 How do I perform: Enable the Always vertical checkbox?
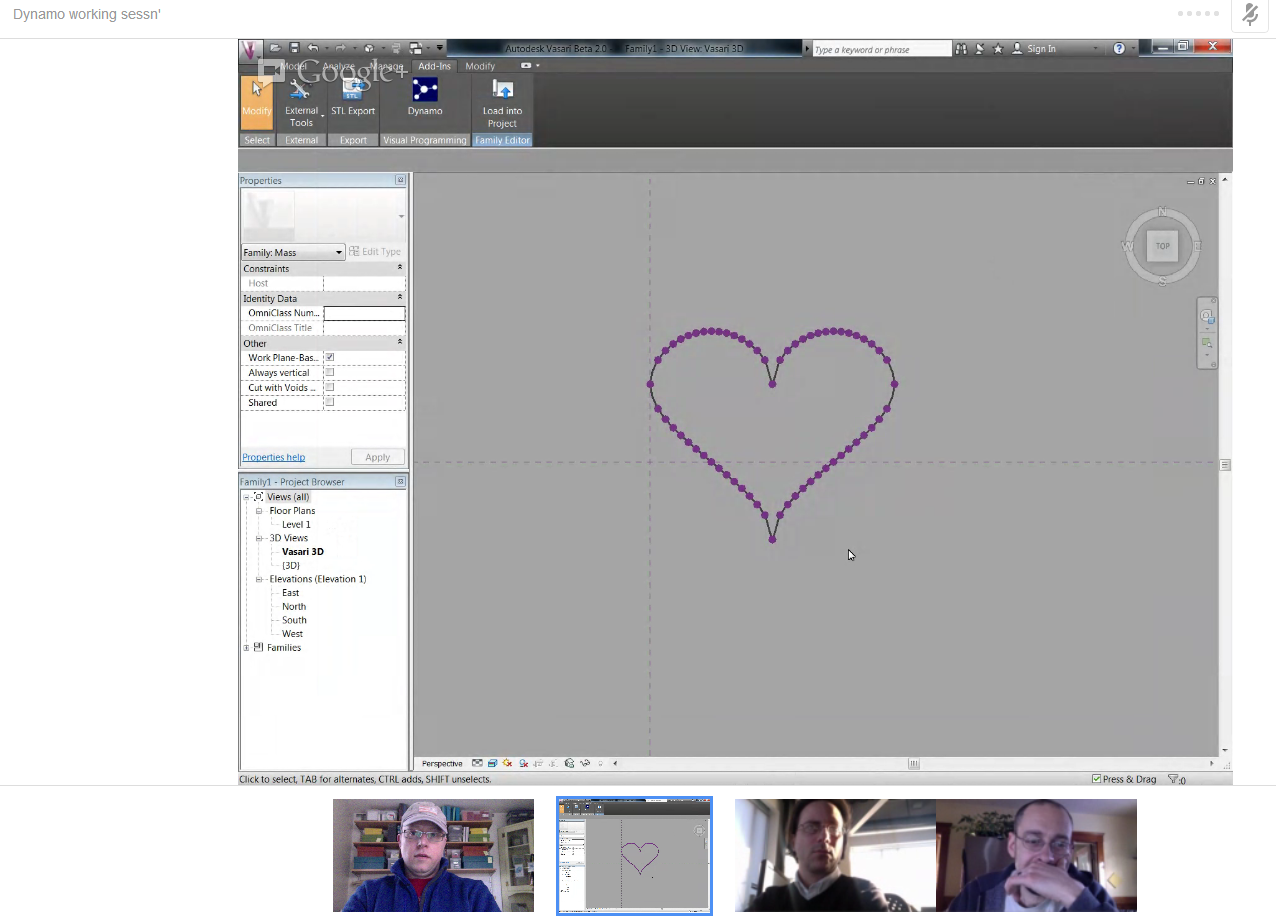coord(330,372)
